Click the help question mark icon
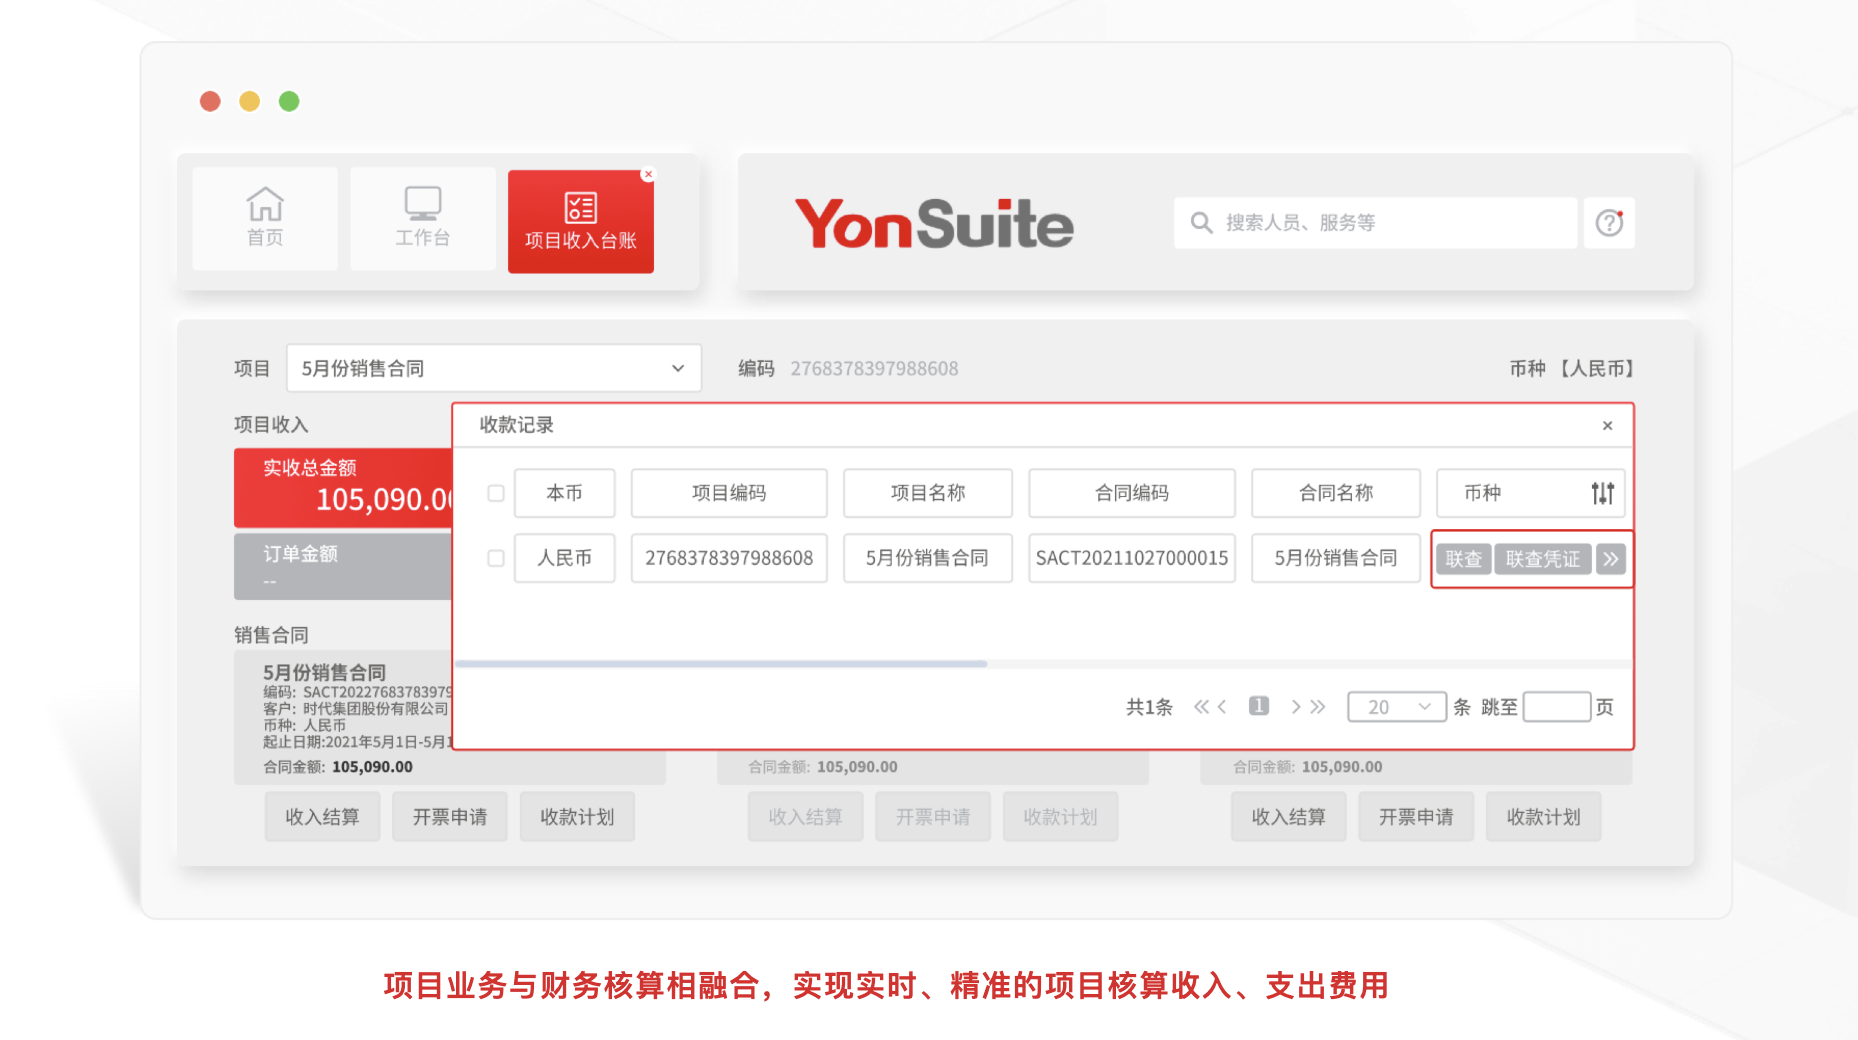This screenshot has height=1040, width=1858. click(x=1609, y=223)
